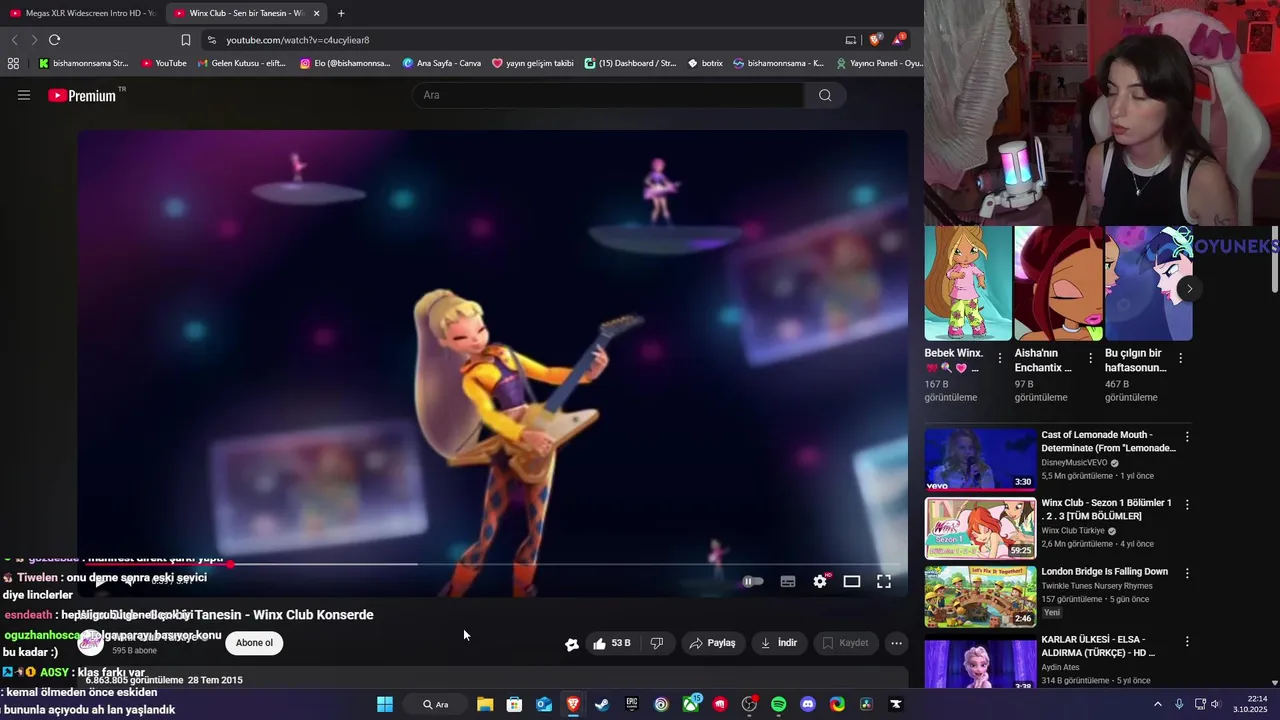Click the Brave Shields lion icon
Viewport: 1280px width, 720px height.
tap(875, 40)
